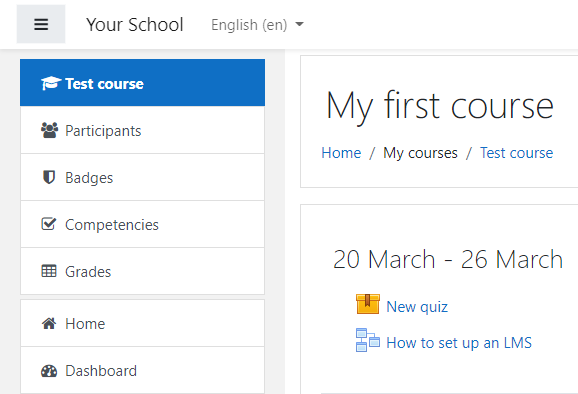Image resolution: width=578 pixels, height=394 pixels.
Task: Click the Home house icon
Action: pyautogui.click(x=49, y=324)
